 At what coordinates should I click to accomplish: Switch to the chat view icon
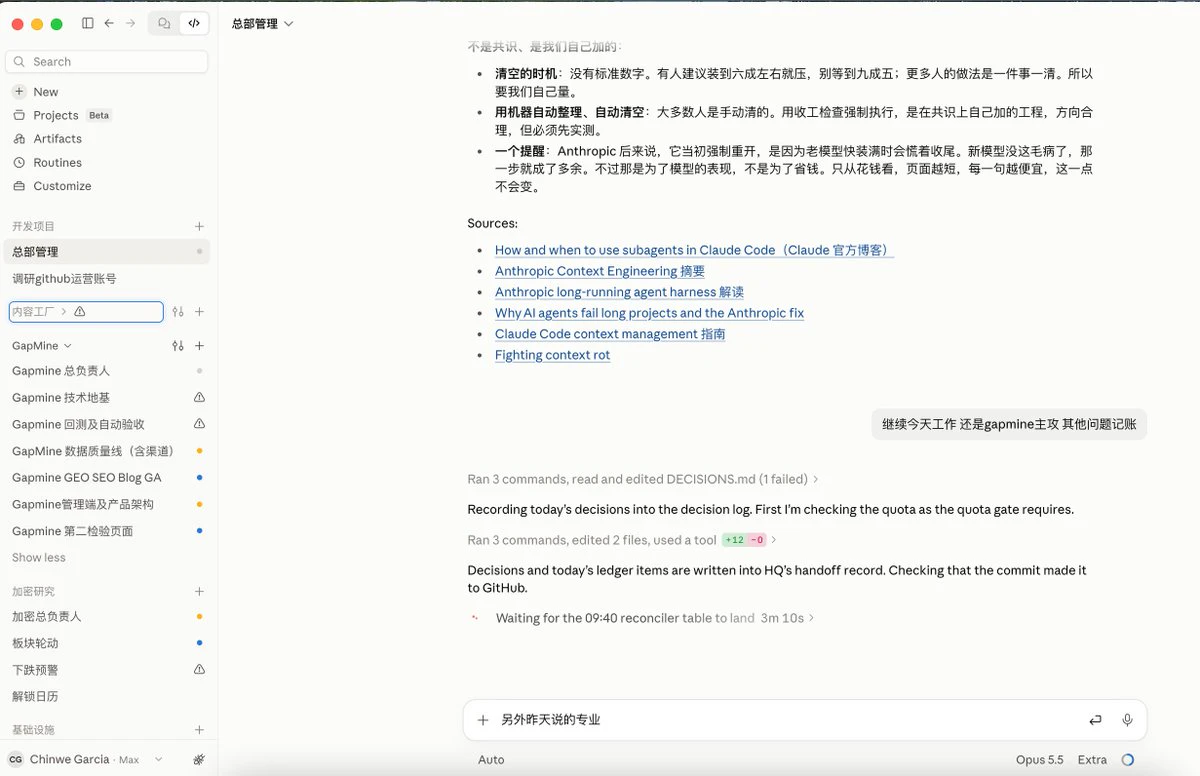(x=164, y=23)
